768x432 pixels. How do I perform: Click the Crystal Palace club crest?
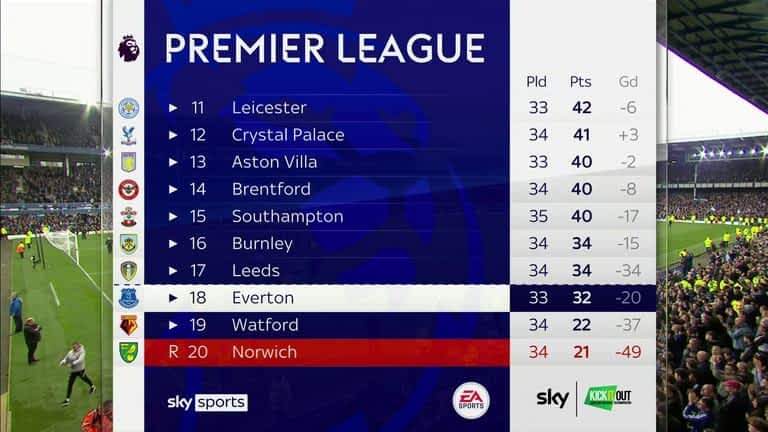click(x=128, y=135)
